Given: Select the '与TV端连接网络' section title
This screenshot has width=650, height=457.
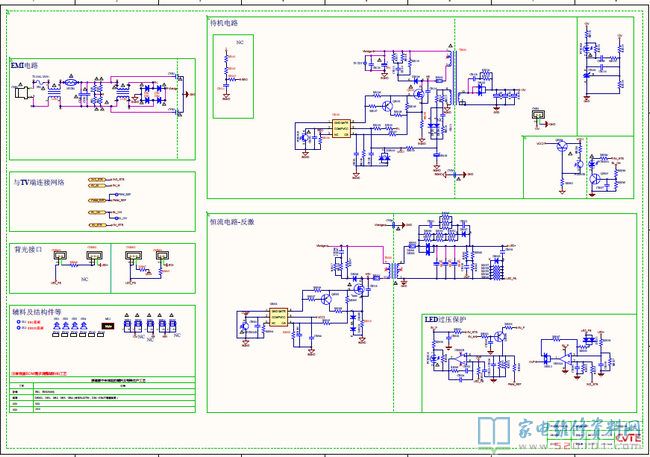Looking at the screenshot, I should (x=39, y=182).
